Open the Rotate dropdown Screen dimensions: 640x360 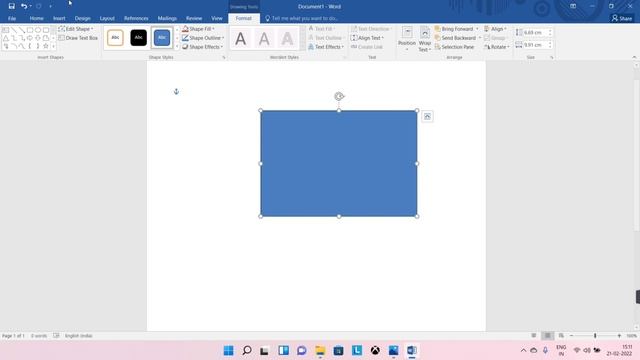click(497, 47)
